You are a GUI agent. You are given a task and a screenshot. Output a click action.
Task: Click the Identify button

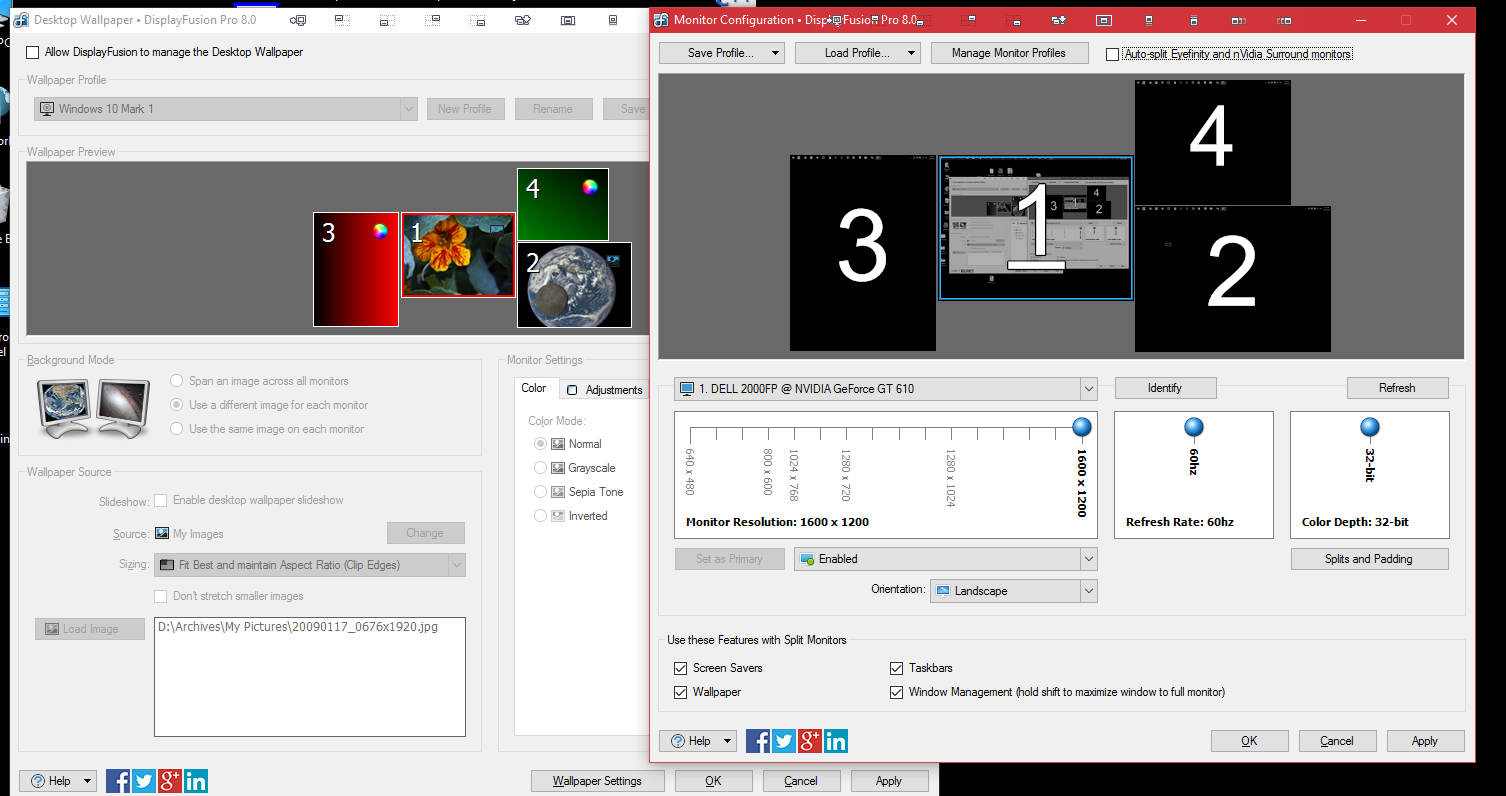tap(1165, 388)
